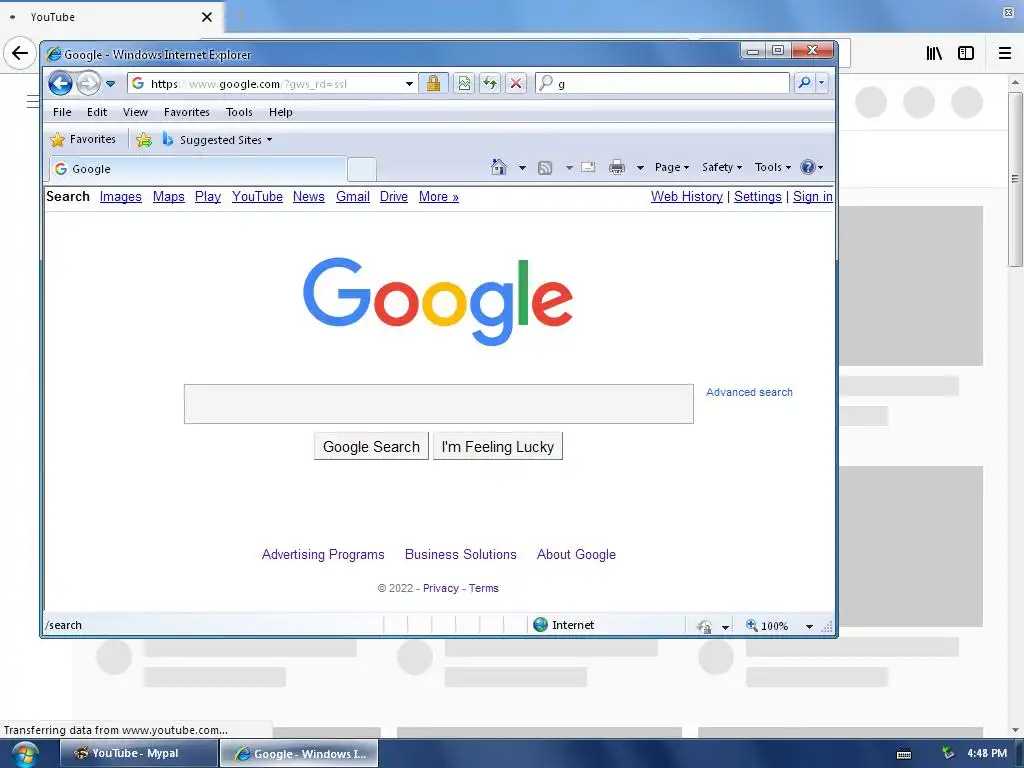
Task: Click the I'm Feeling Lucky button
Action: coord(498,446)
